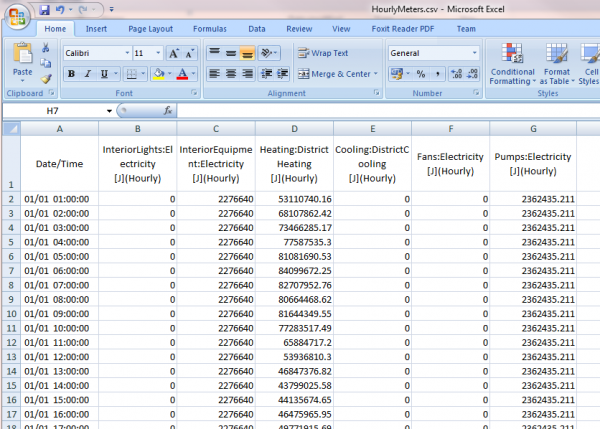Toggle Wrap Text
Screen dimensions: 600x429
323,53
